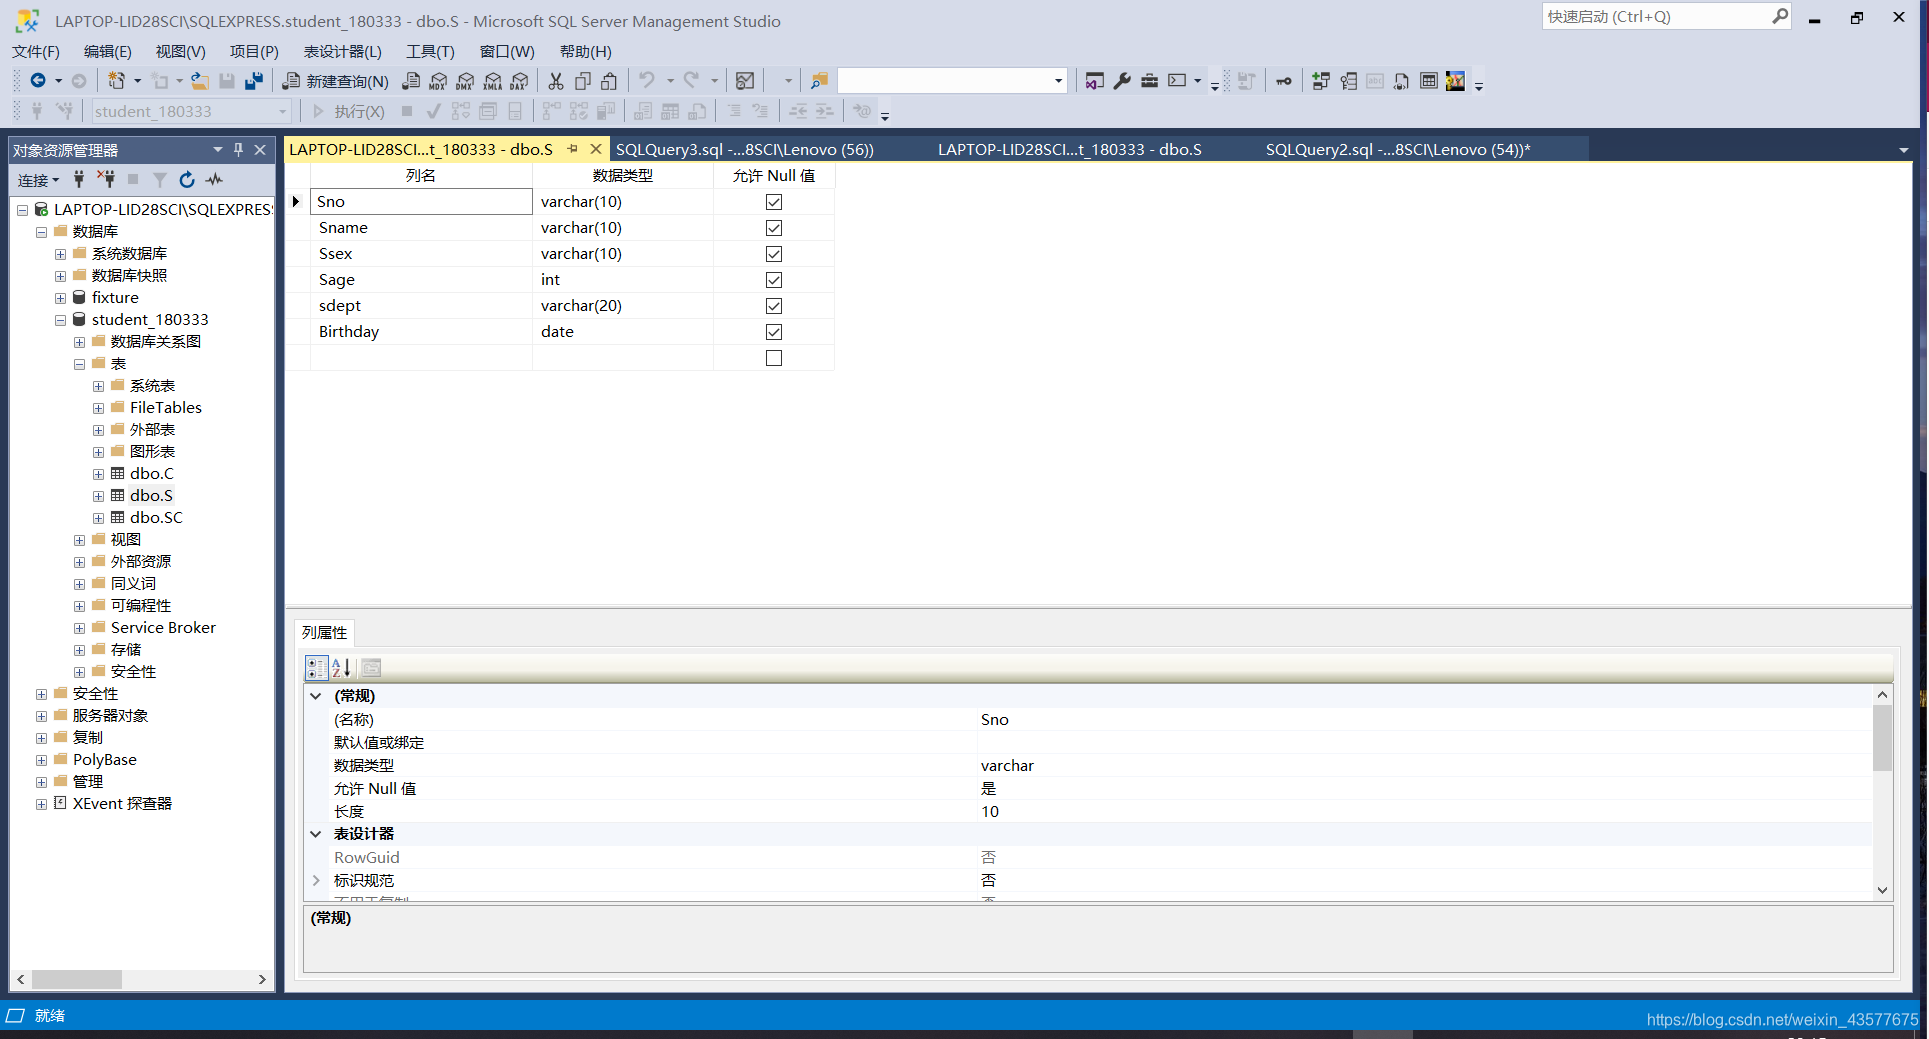Expand the fixture database node
This screenshot has height=1039, width=1929.
(60, 298)
